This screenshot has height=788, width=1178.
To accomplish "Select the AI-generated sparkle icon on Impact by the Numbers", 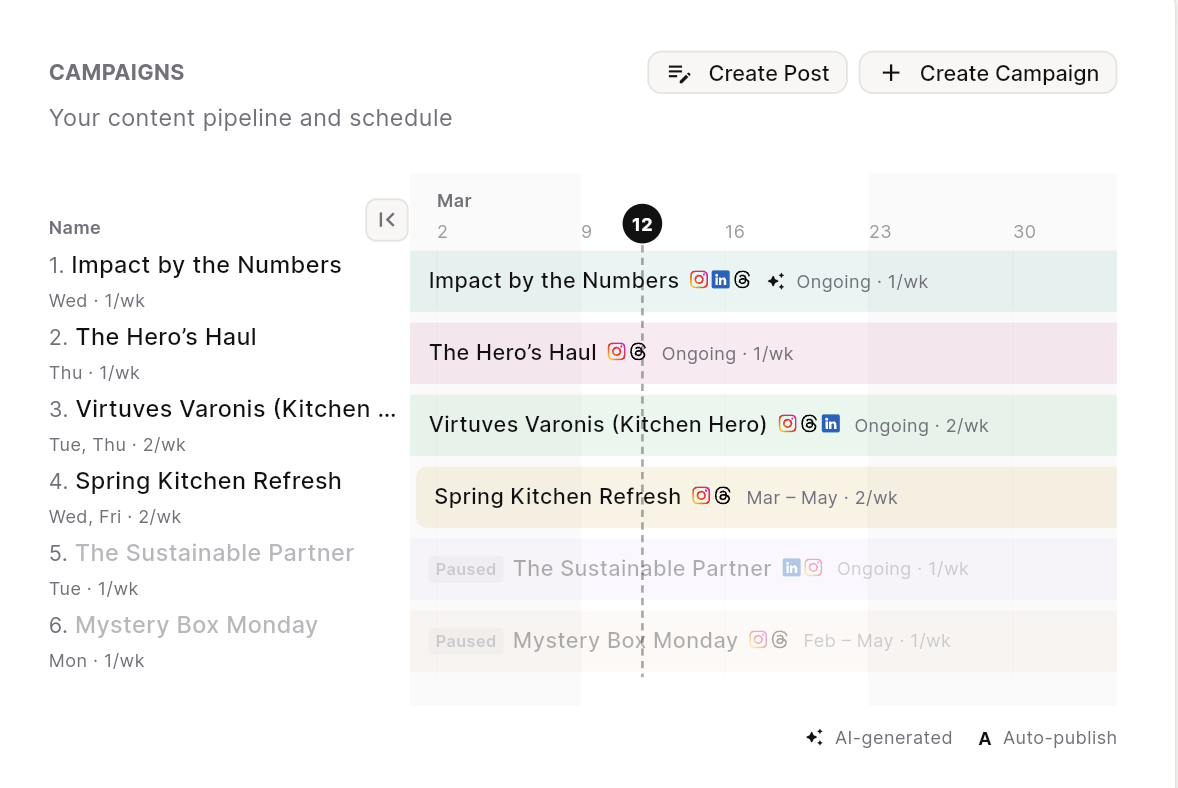I will 776,280.
